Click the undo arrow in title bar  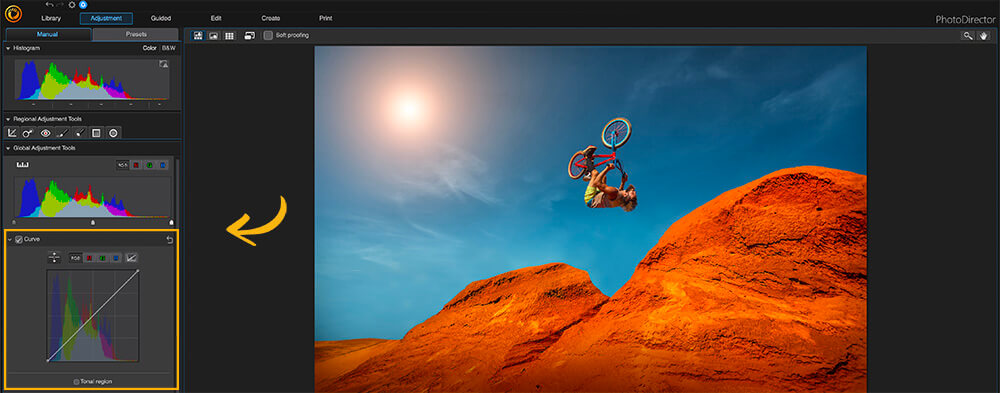pyautogui.click(x=49, y=4)
